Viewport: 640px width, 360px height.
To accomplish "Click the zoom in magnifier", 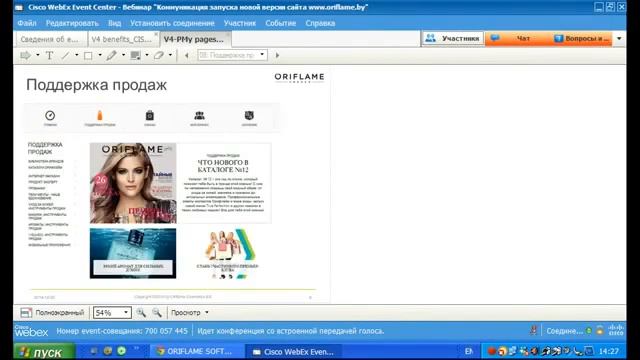I will (x=141, y=313).
